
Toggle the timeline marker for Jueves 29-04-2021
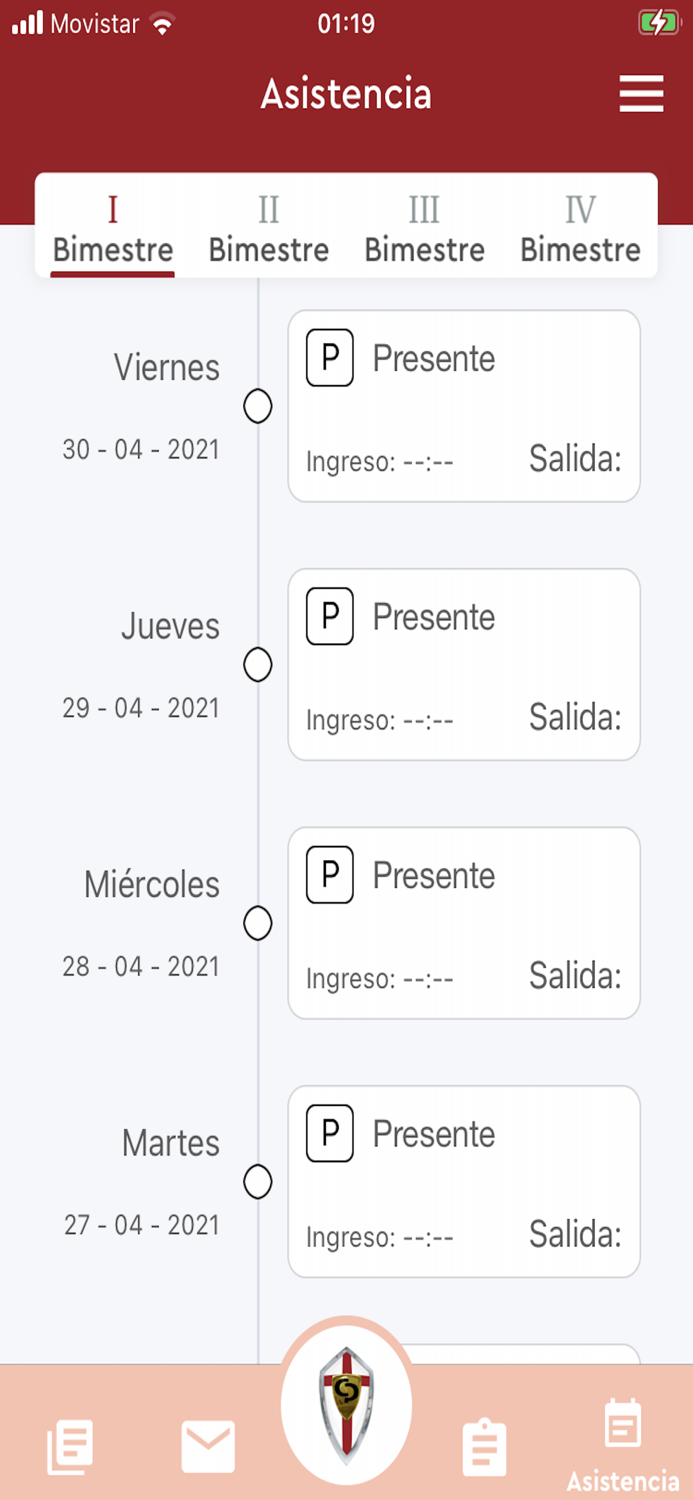(x=258, y=664)
